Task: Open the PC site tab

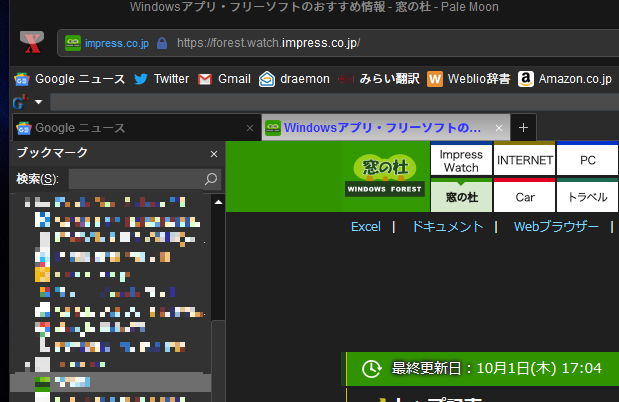Action: click(587, 159)
